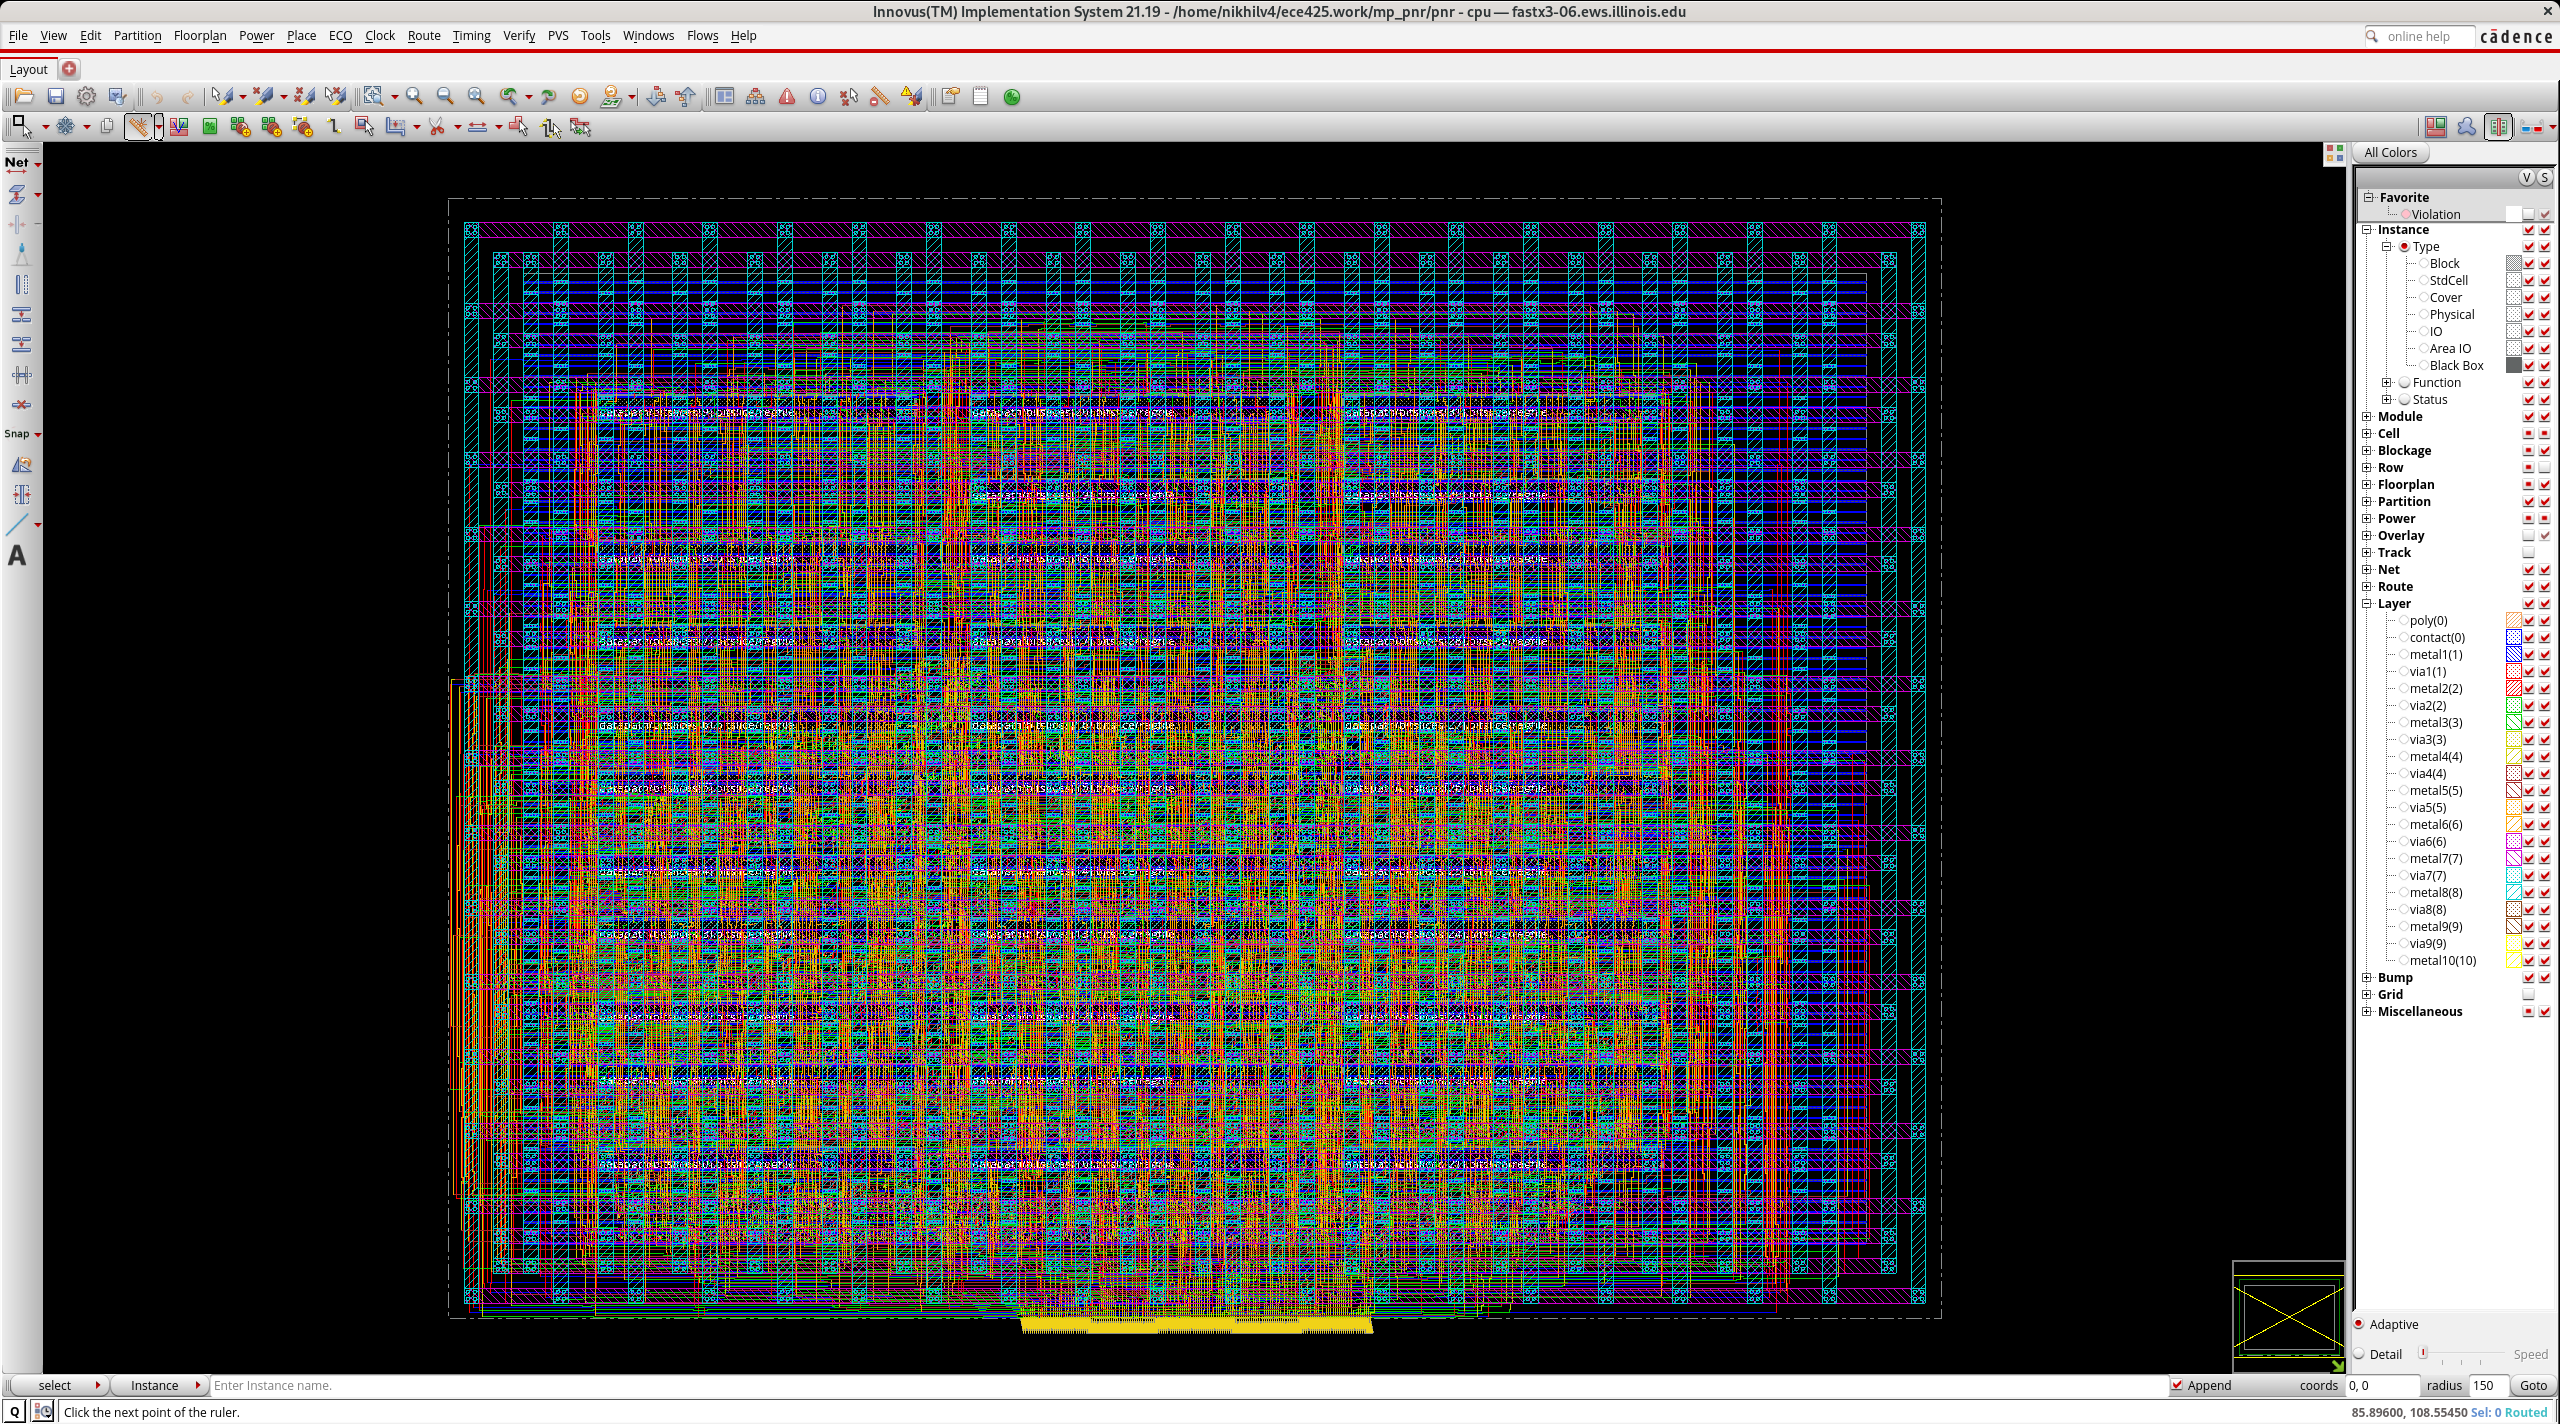This screenshot has width=2560, height=1424.
Task: Click the clear ruler icon
Action: (x=880, y=96)
